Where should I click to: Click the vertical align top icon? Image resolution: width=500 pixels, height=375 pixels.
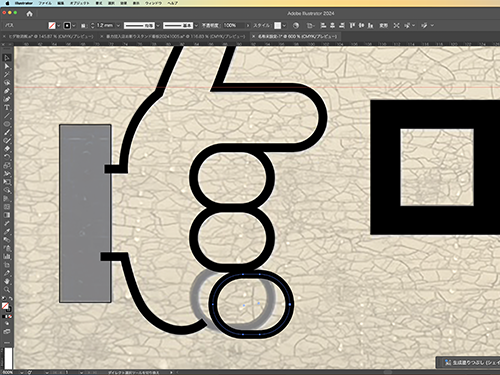click(352, 25)
